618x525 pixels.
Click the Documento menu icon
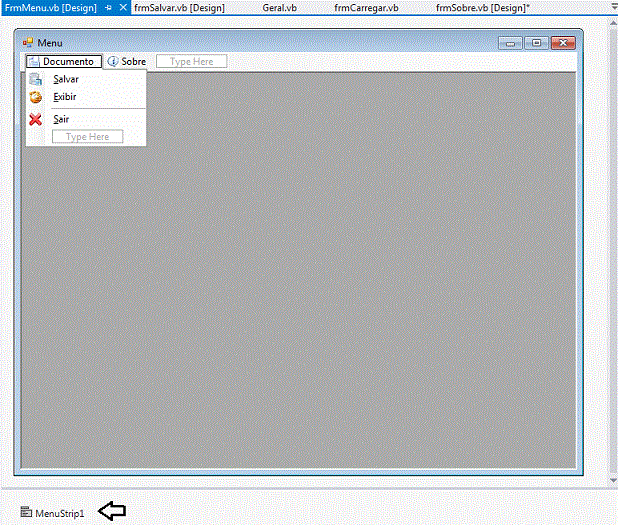point(34,61)
